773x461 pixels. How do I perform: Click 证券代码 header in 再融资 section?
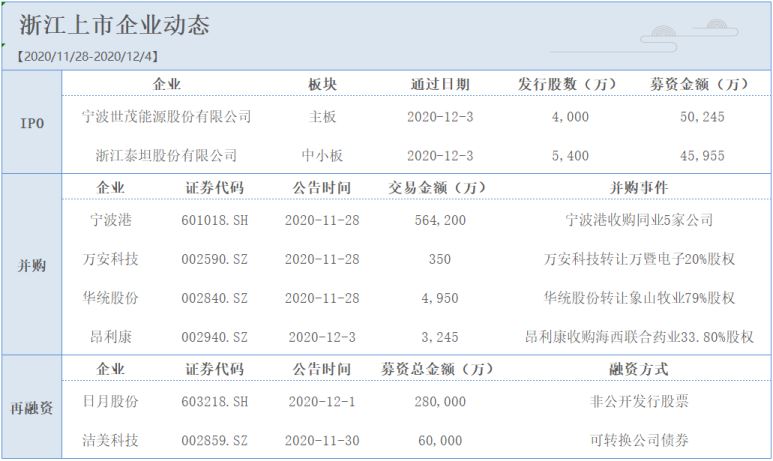click(x=214, y=369)
